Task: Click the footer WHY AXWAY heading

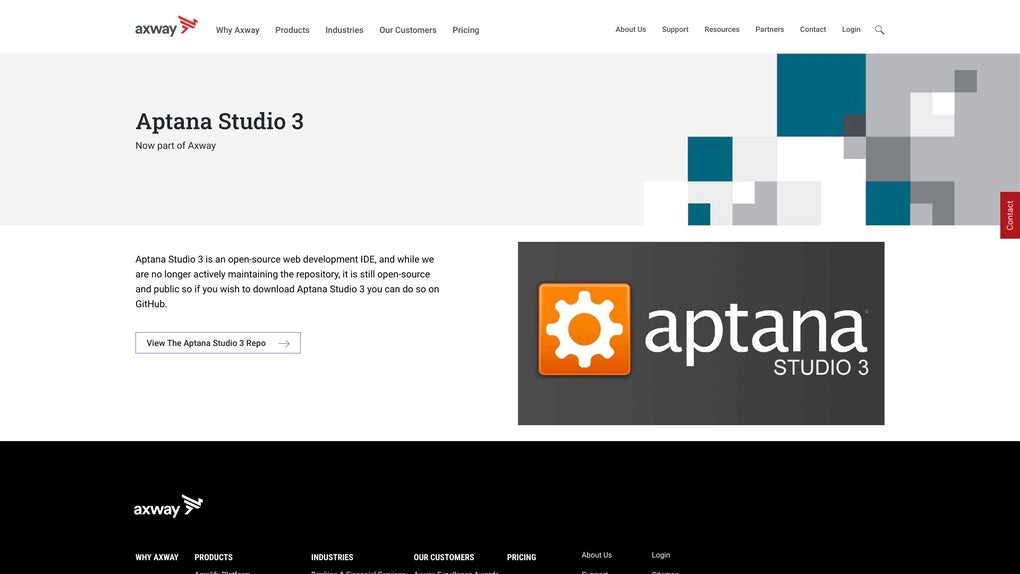Action: click(x=157, y=557)
